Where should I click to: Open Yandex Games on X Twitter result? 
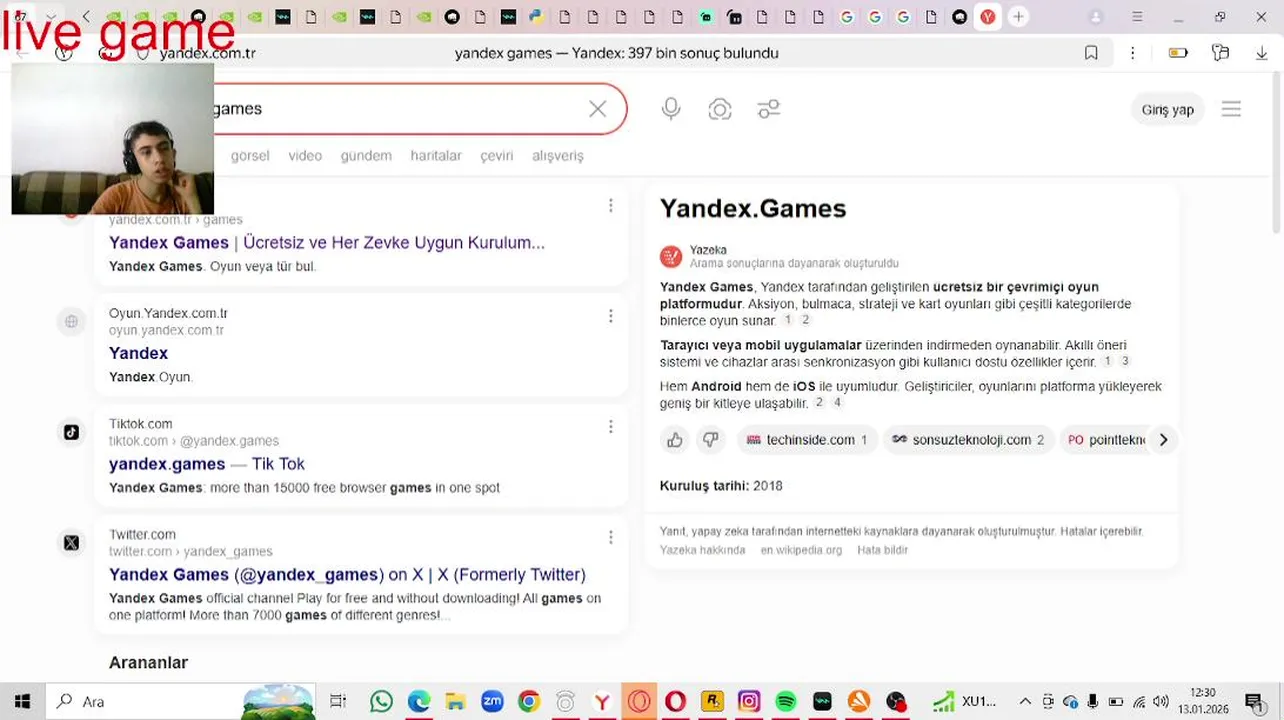tap(347, 574)
